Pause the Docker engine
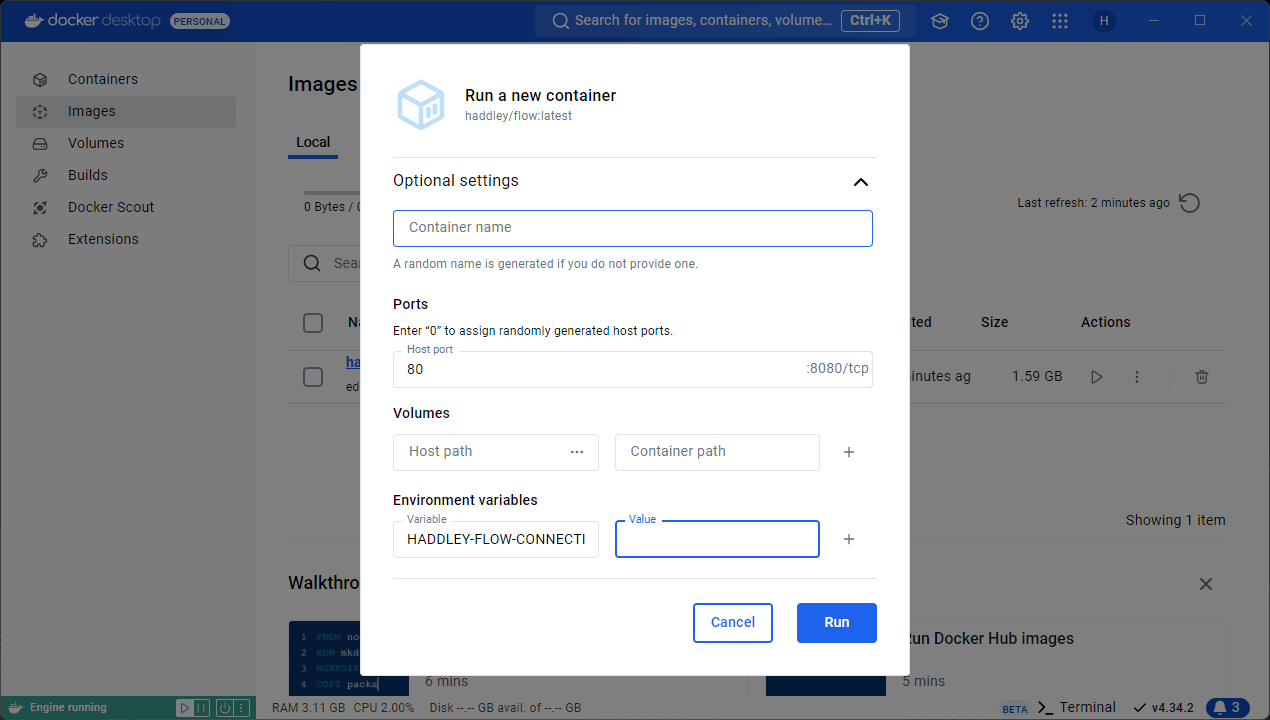The width and height of the screenshot is (1270, 720). pyautogui.click(x=202, y=708)
